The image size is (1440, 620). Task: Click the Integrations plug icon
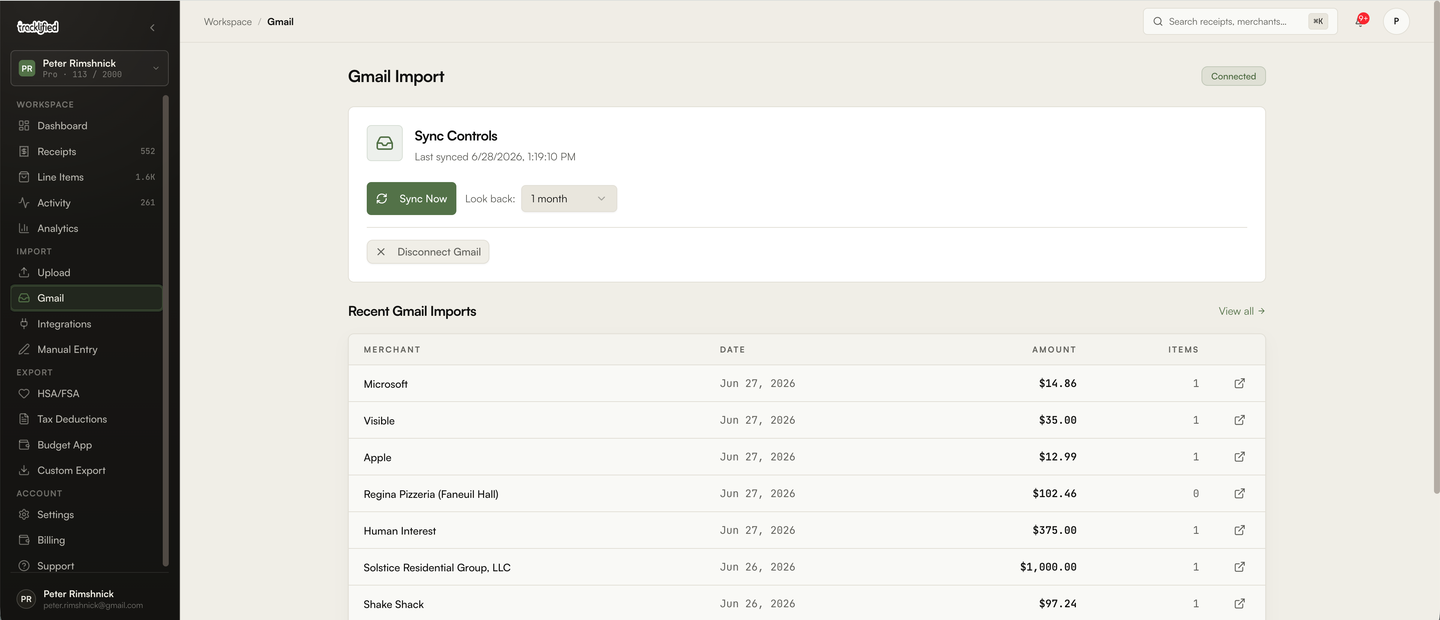point(24,324)
